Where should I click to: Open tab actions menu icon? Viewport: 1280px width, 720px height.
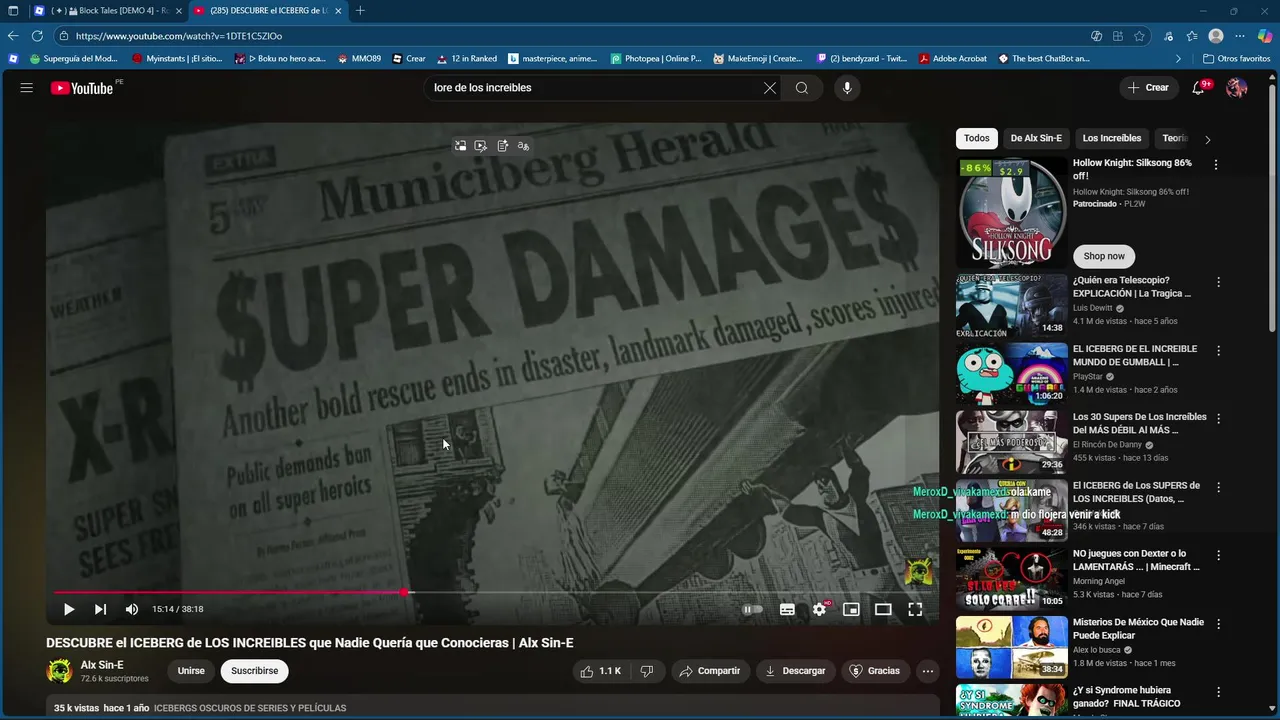coord(13,11)
